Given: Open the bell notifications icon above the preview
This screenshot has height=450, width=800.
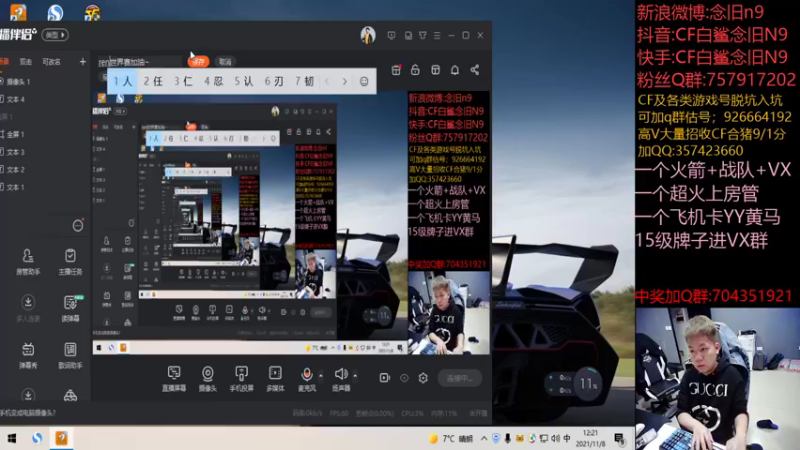Looking at the screenshot, I should pos(455,70).
